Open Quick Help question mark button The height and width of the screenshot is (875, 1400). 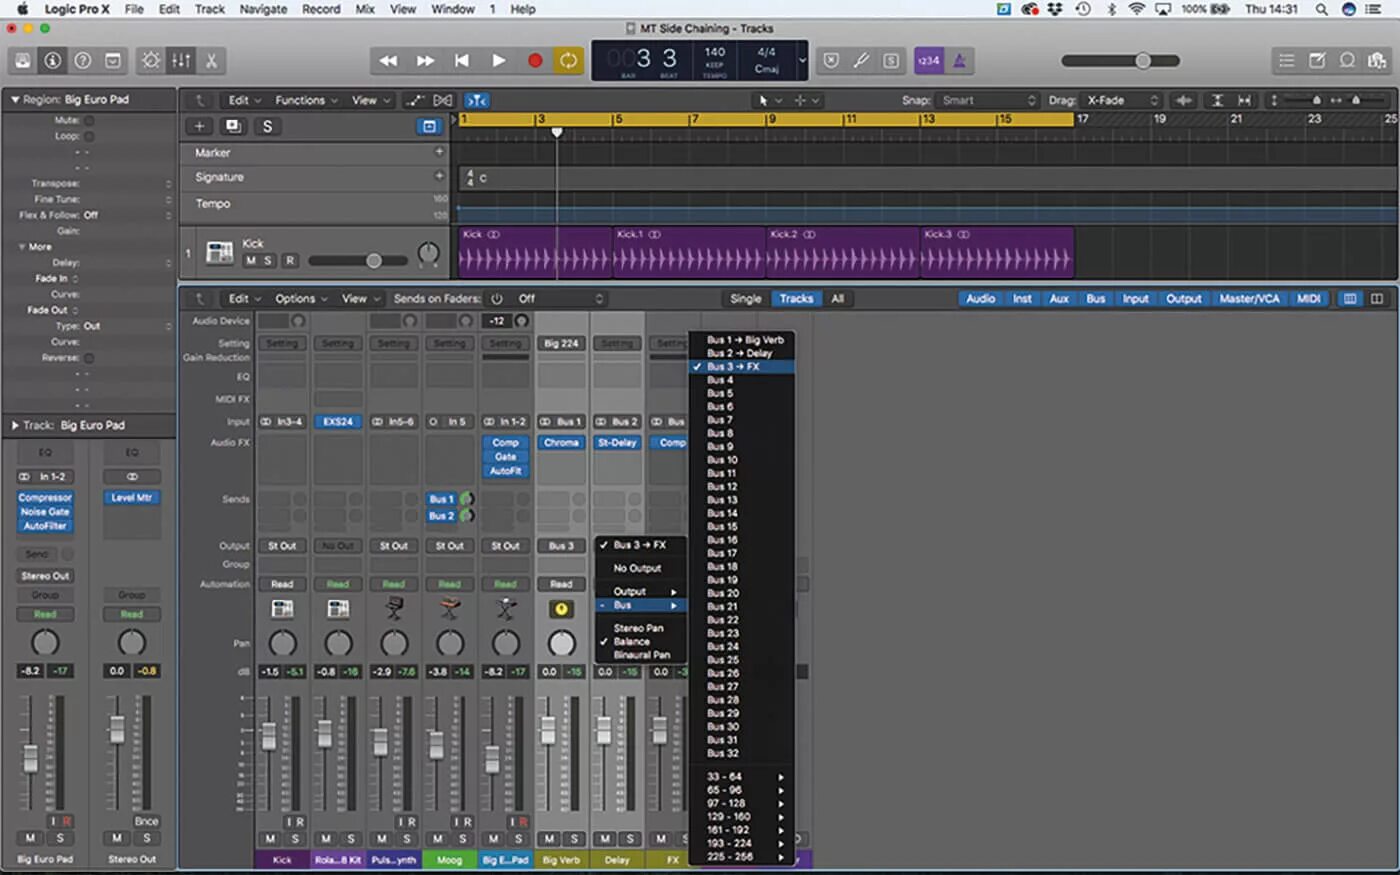83,61
